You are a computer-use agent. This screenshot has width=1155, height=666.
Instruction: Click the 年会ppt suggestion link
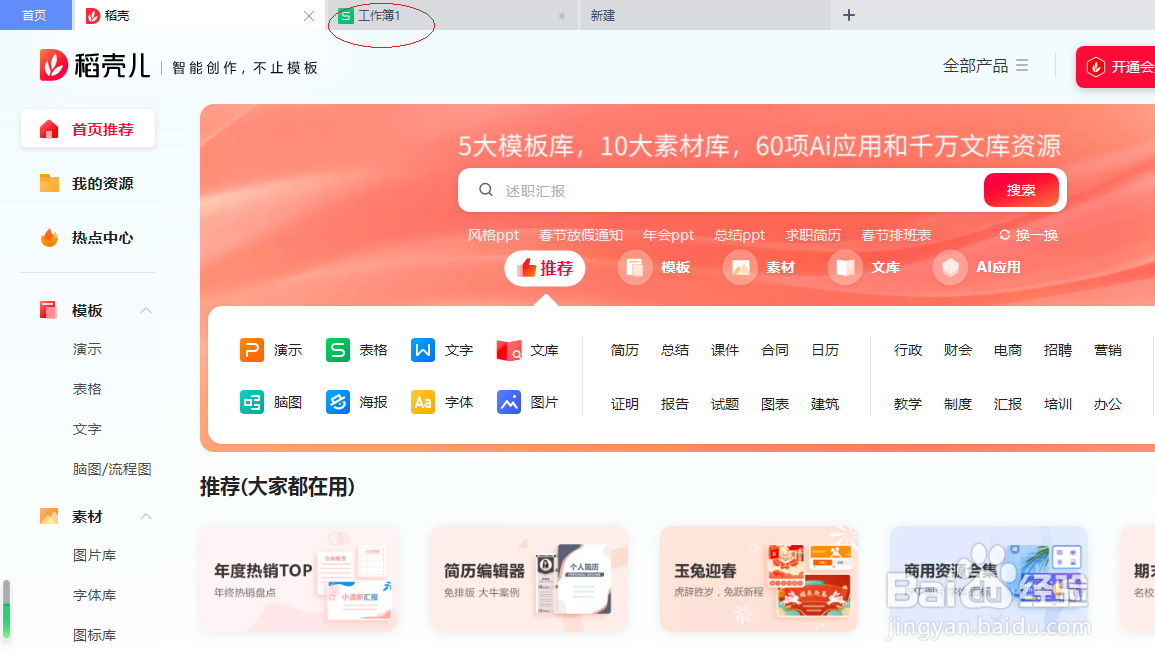click(x=668, y=235)
